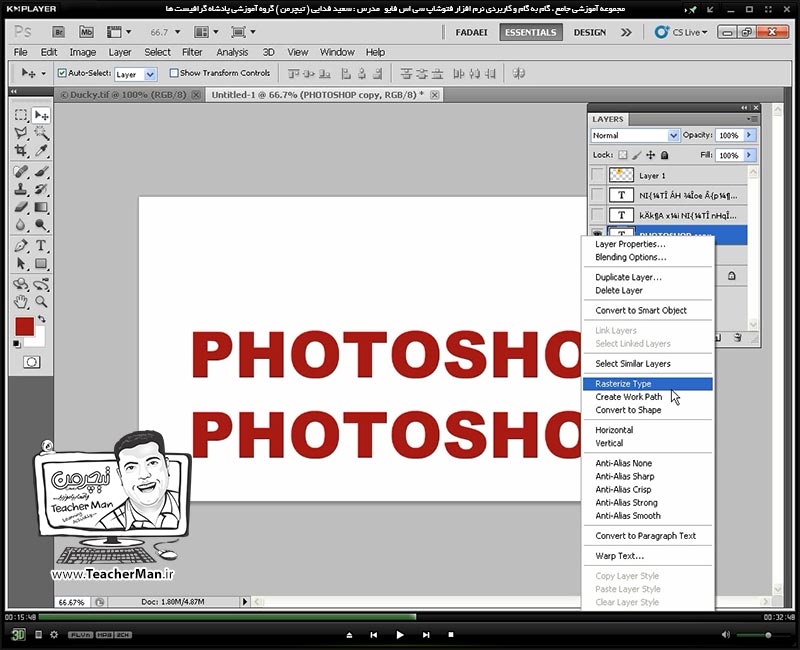Select the Healing Brush tool
Viewport: 800px width, 650px height.
pyautogui.click(x=21, y=171)
